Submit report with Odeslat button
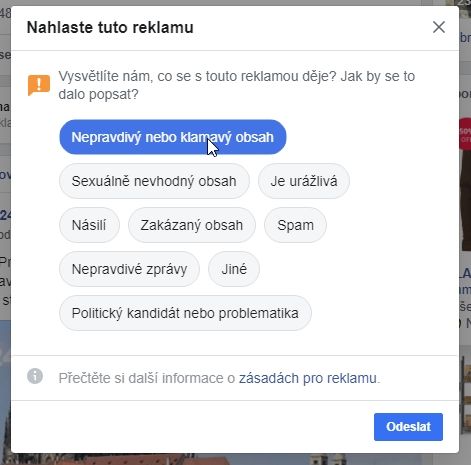Image resolution: width=471 pixels, height=465 pixels. pyautogui.click(x=408, y=427)
